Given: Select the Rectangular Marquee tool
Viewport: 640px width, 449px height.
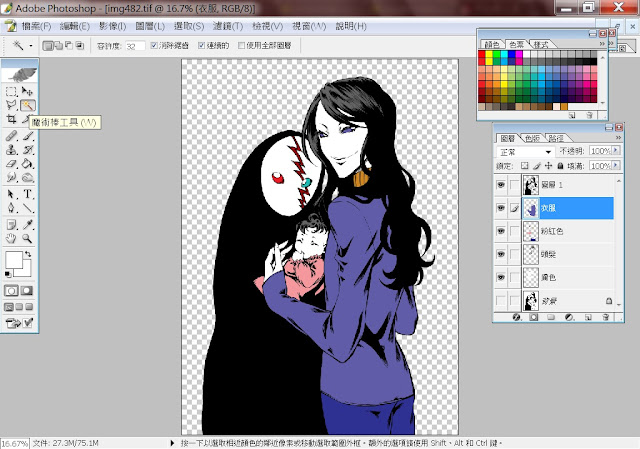Looking at the screenshot, I should point(11,91).
